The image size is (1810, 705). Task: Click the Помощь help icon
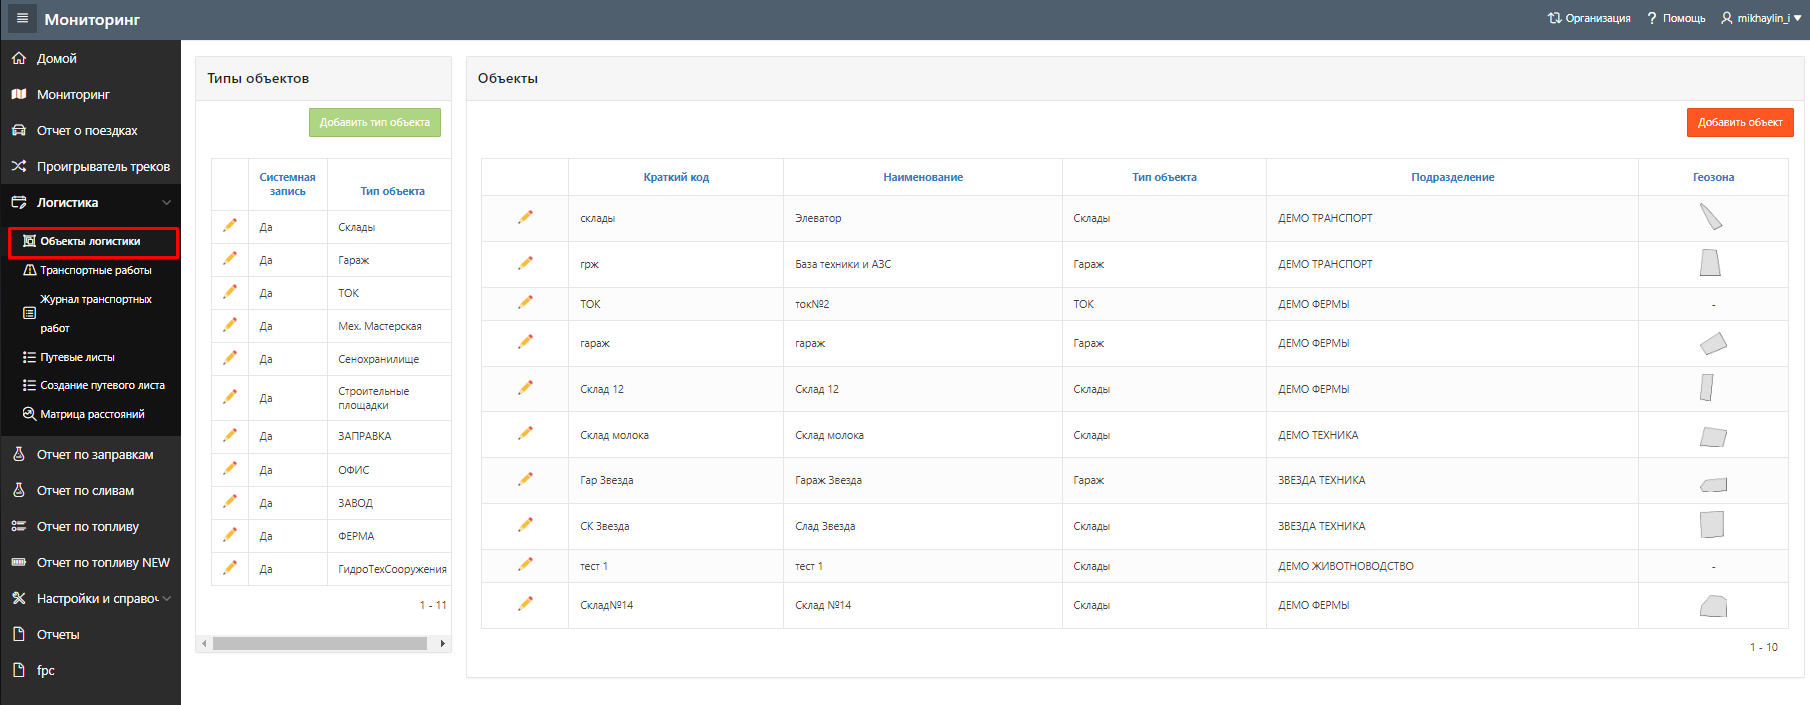1652,18
